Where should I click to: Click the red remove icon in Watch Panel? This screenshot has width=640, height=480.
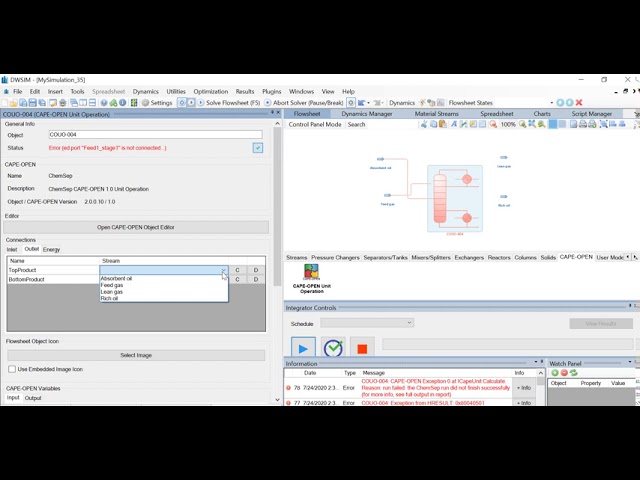(x=564, y=373)
